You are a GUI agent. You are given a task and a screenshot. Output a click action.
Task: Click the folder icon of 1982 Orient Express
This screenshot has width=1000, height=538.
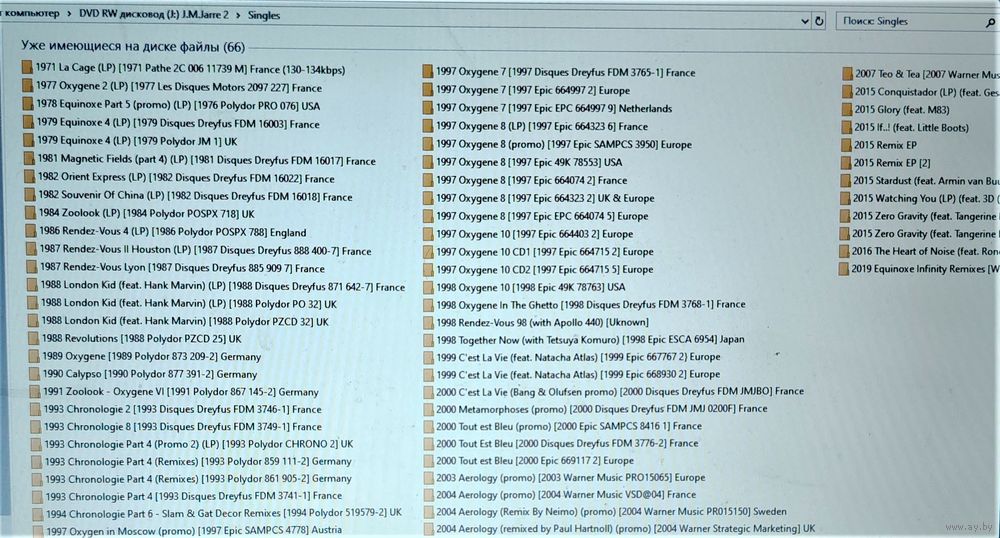30,177
